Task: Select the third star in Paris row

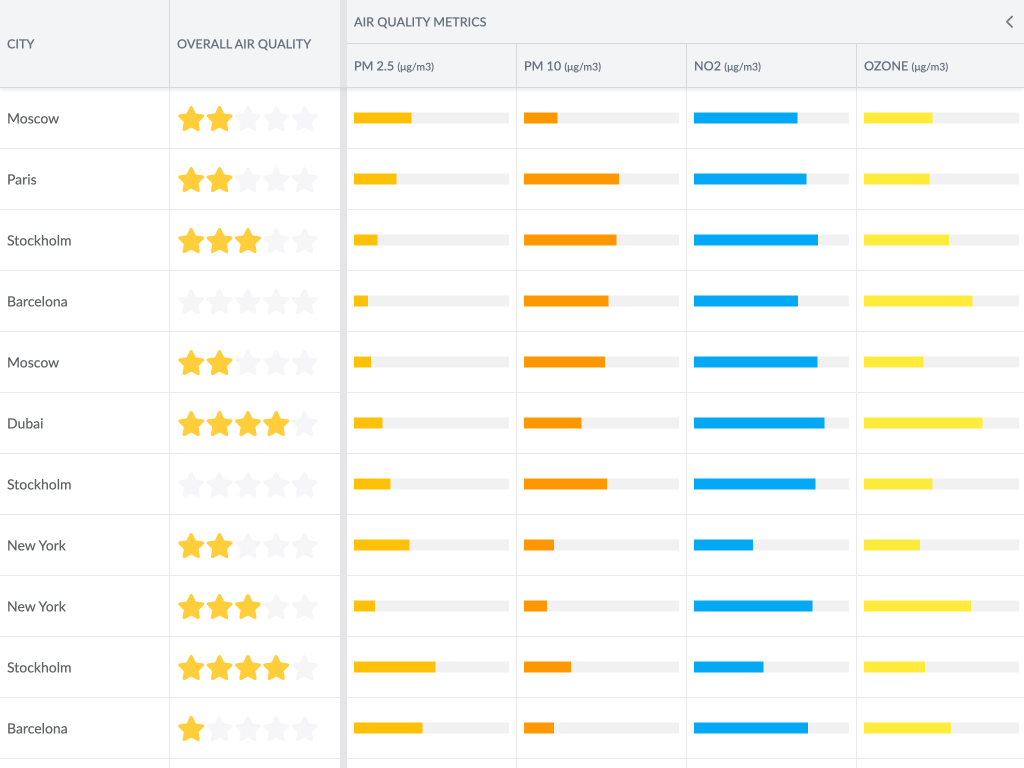Action: 248,180
